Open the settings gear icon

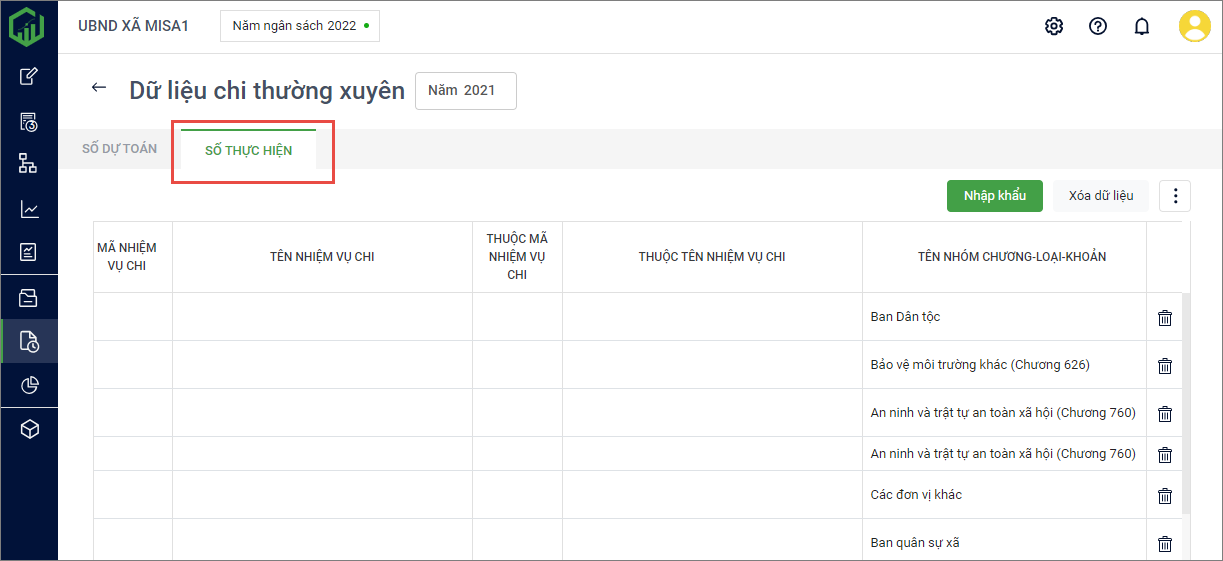[1054, 26]
